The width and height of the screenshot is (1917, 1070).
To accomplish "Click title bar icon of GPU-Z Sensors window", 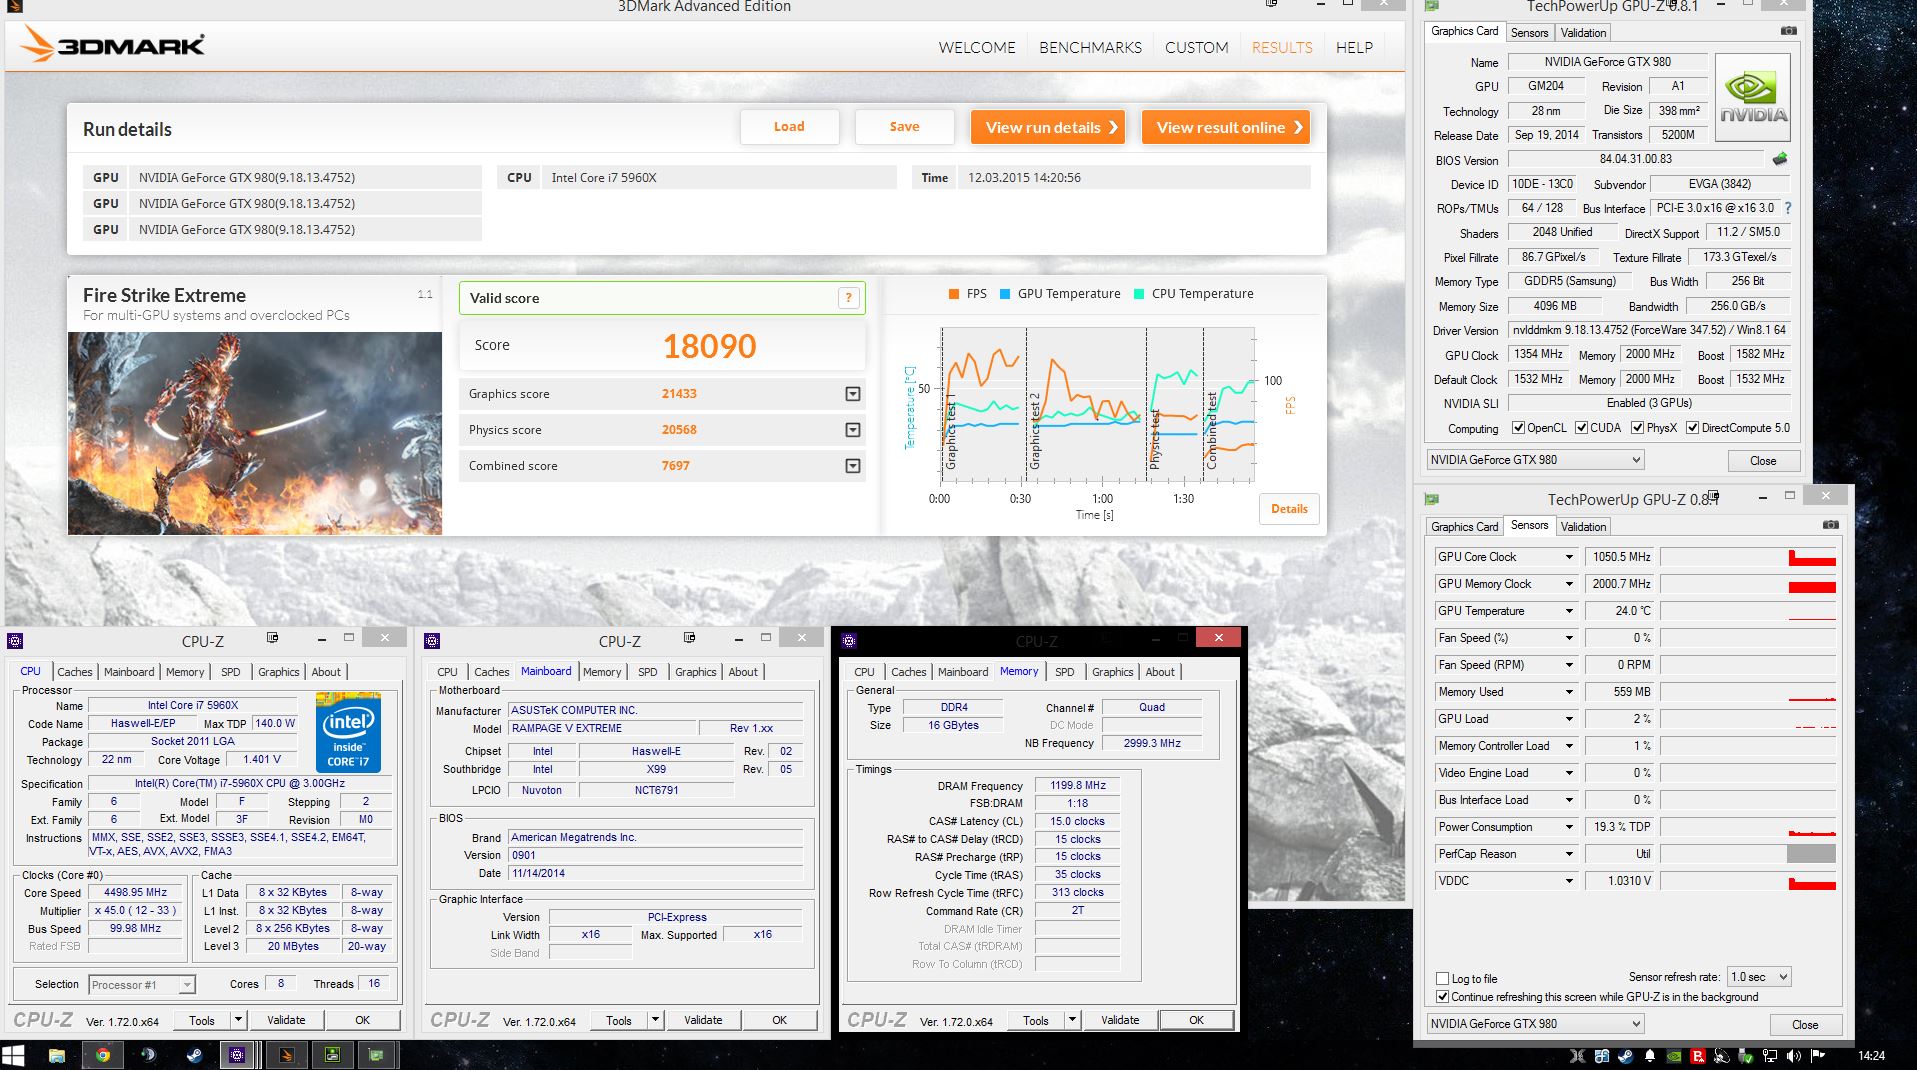I will (x=1432, y=498).
